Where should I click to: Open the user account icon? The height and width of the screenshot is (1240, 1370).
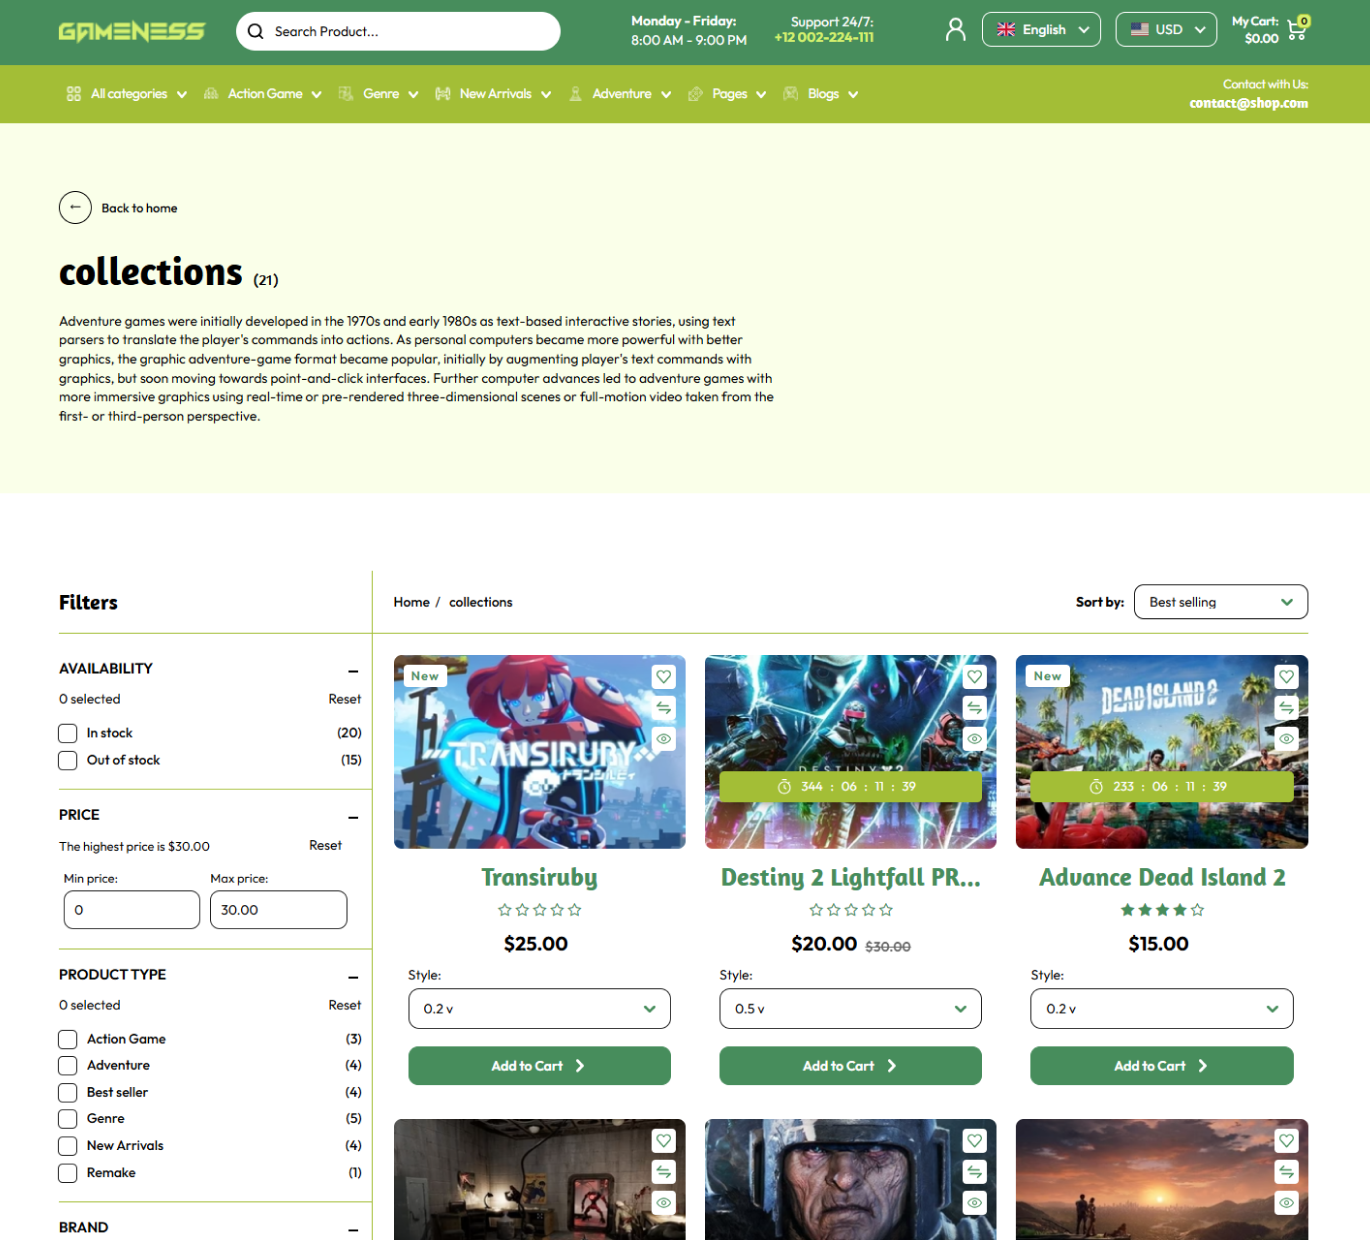[x=956, y=30]
